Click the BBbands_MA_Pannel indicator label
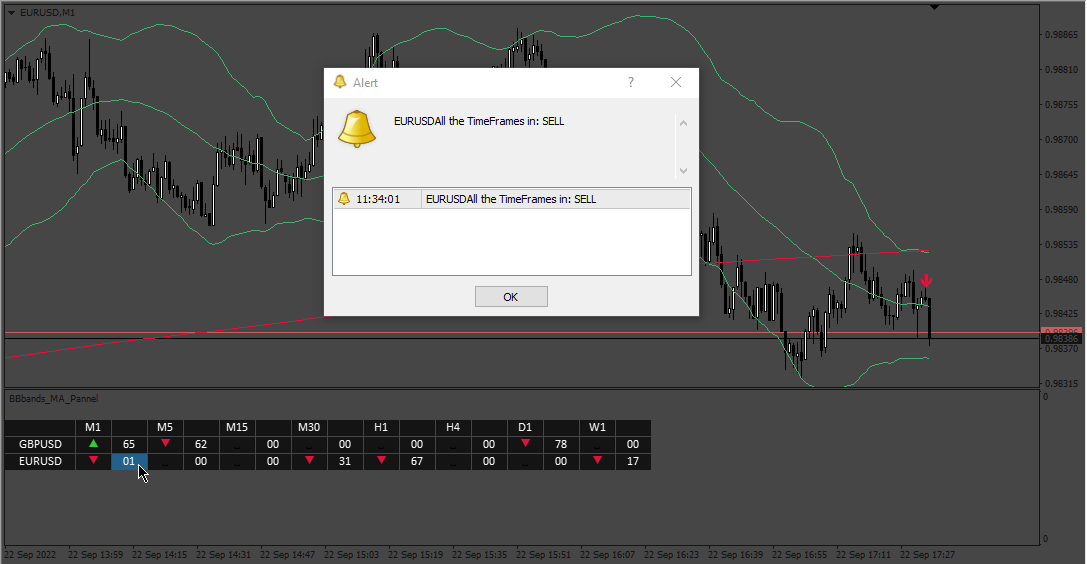The width and height of the screenshot is (1087, 564). [53, 398]
